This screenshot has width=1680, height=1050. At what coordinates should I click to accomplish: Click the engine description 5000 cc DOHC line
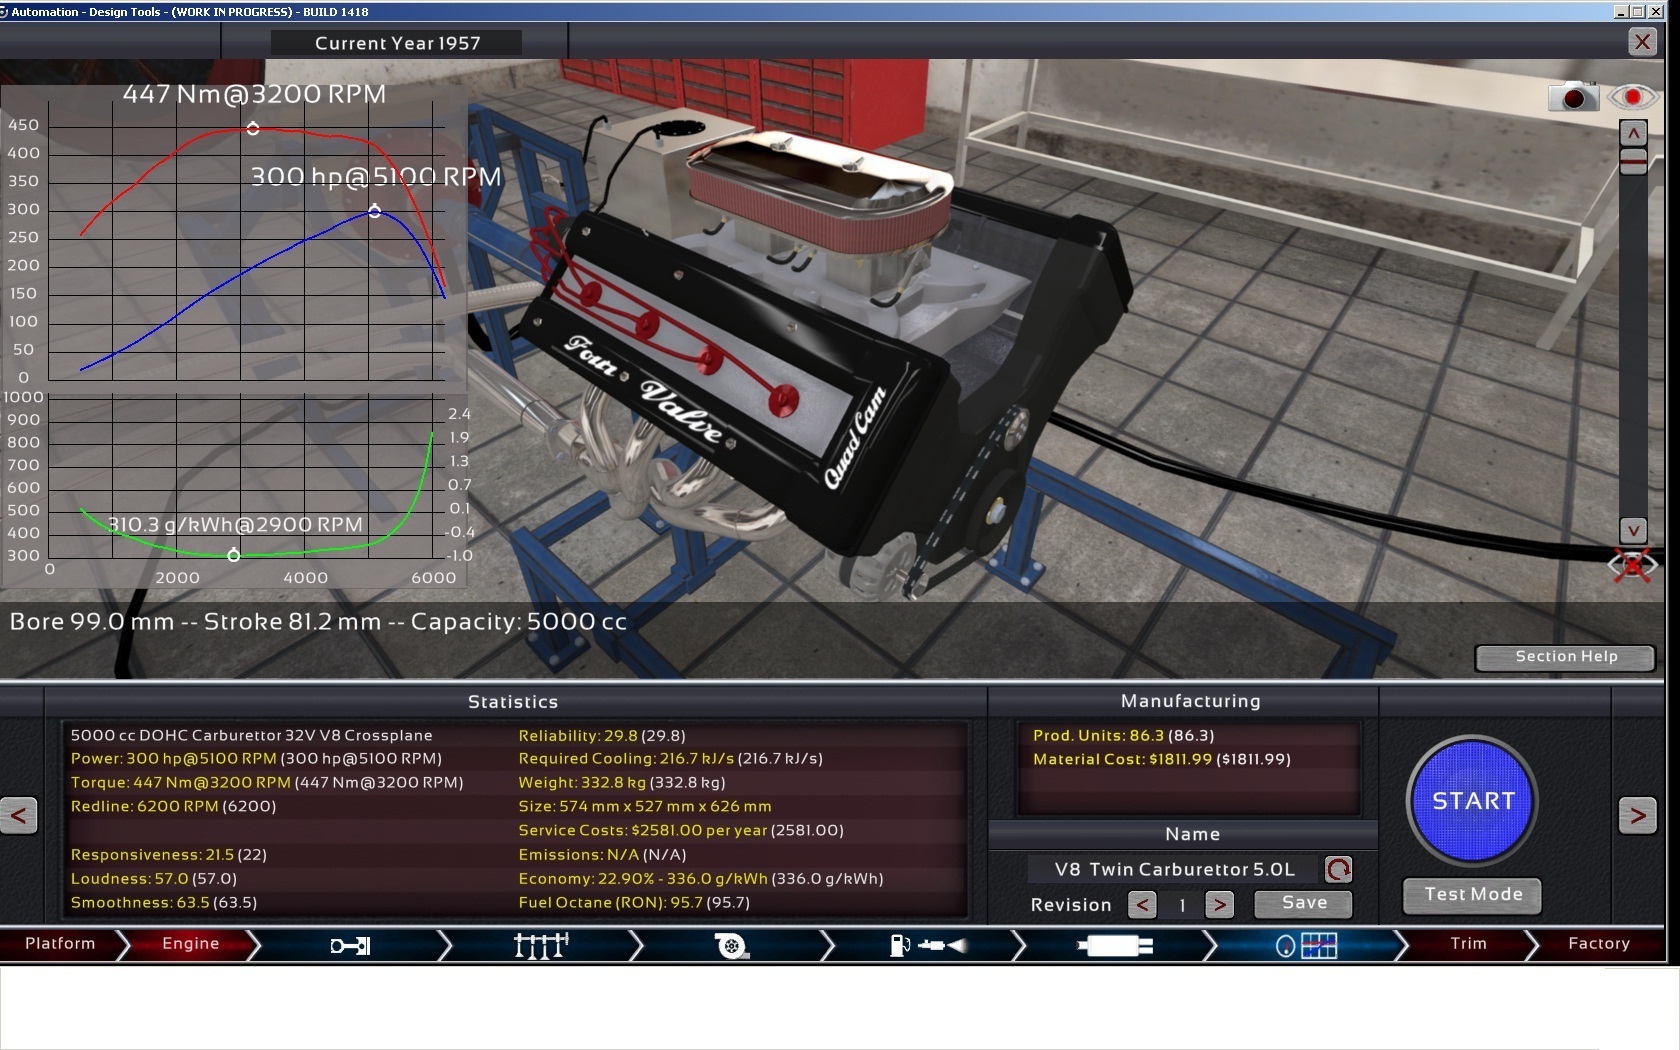click(251, 736)
